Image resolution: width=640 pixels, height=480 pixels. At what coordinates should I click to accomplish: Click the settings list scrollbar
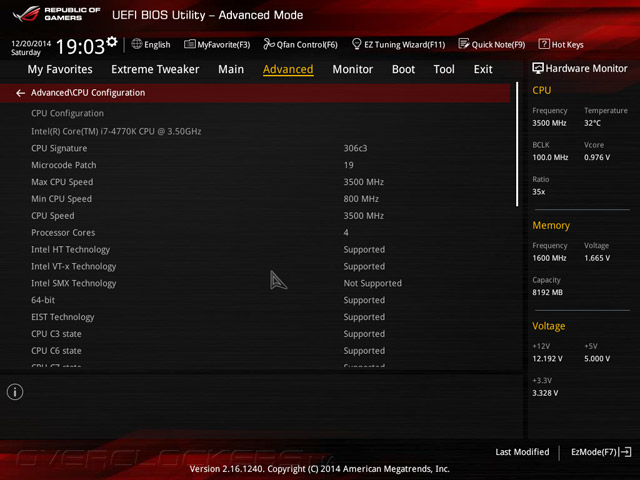point(517,144)
